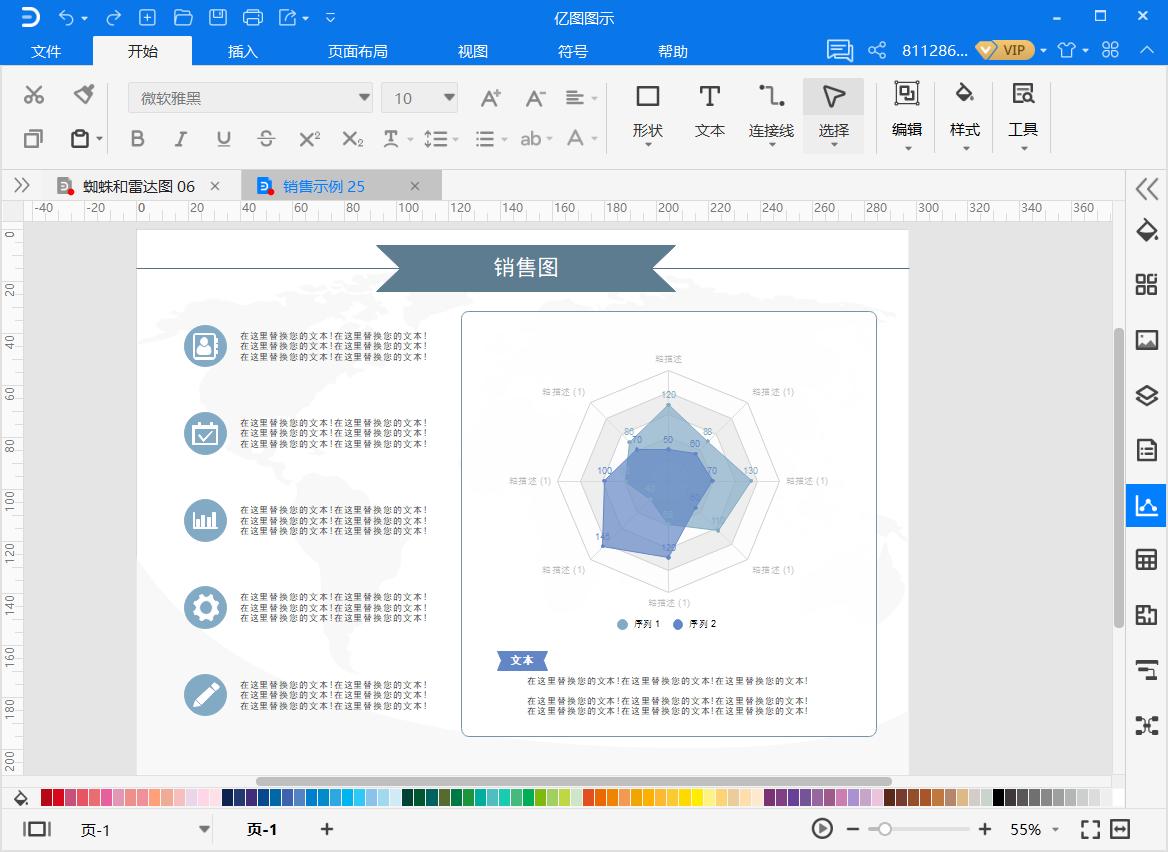Click the scissors cut icon
This screenshot has height=852, width=1168.
(x=33, y=94)
